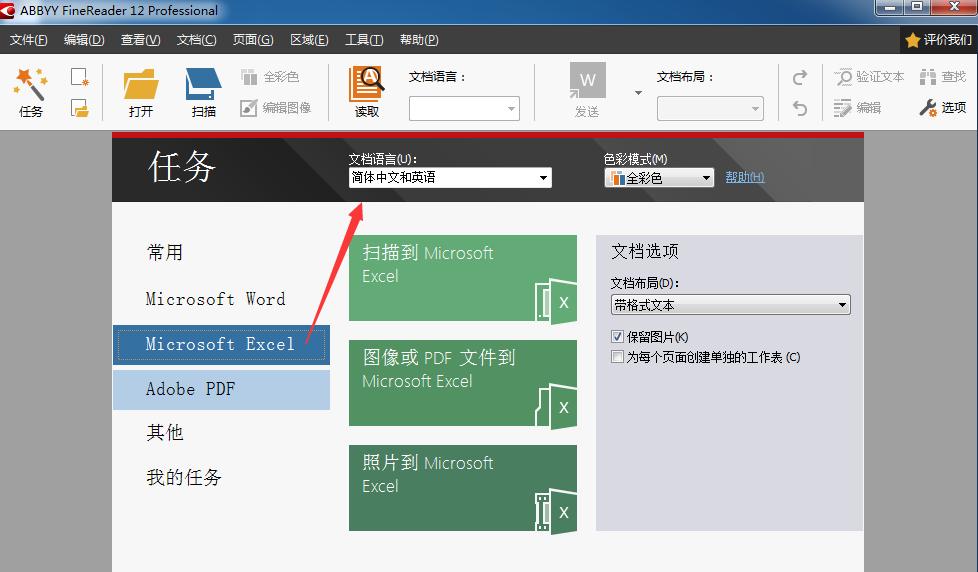Open the toolbar document language combo box
This screenshot has height=572, width=978.
[x=464, y=109]
